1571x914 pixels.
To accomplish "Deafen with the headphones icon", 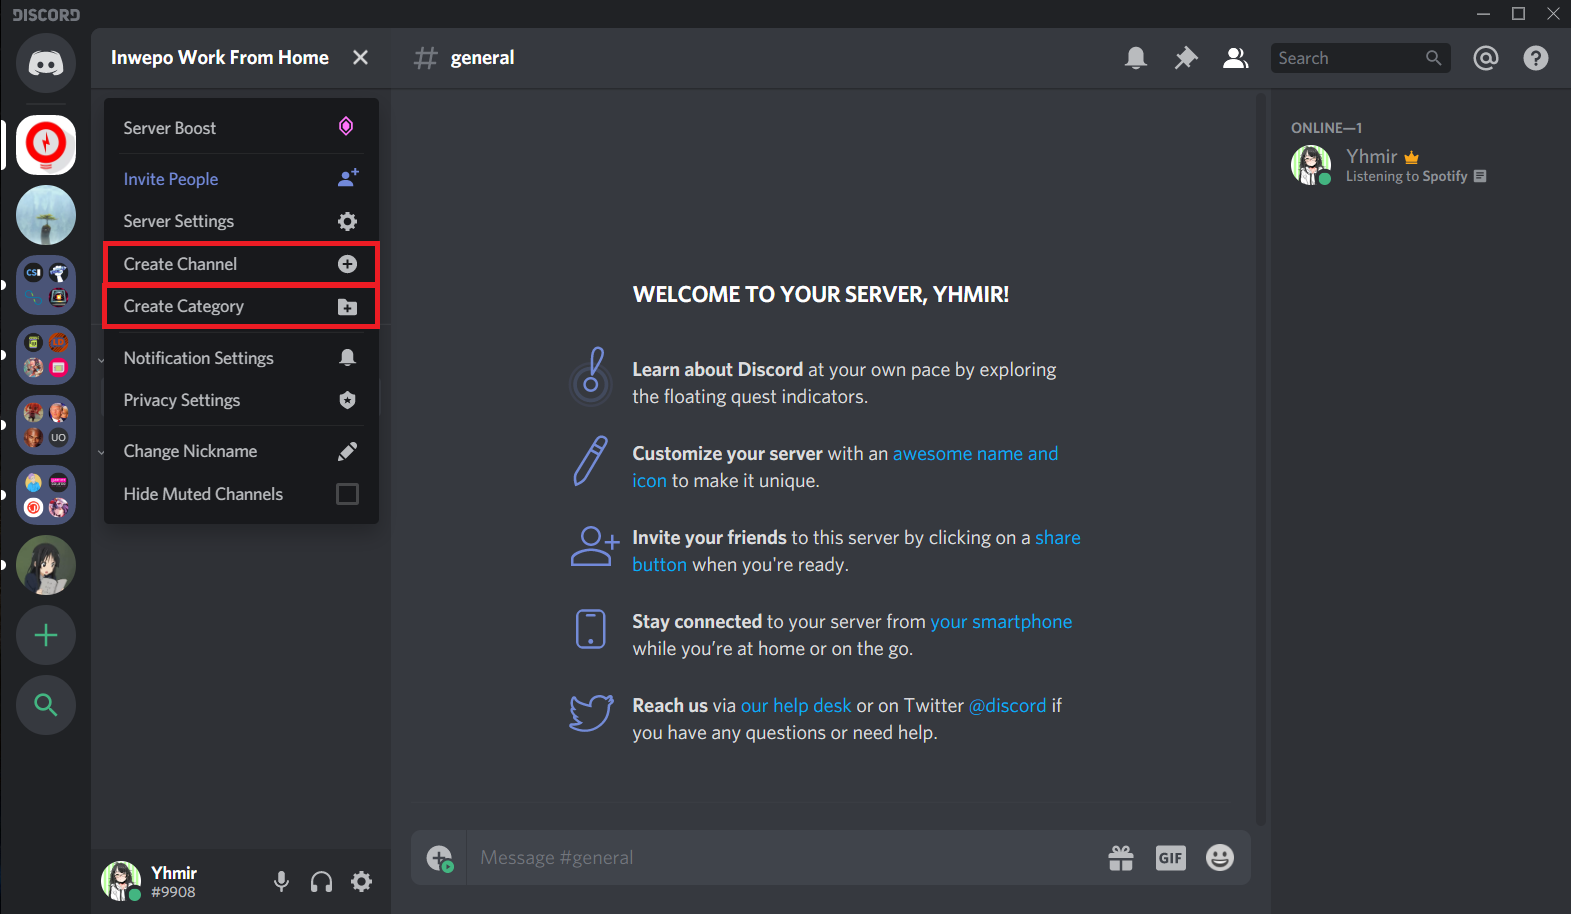I will (321, 881).
